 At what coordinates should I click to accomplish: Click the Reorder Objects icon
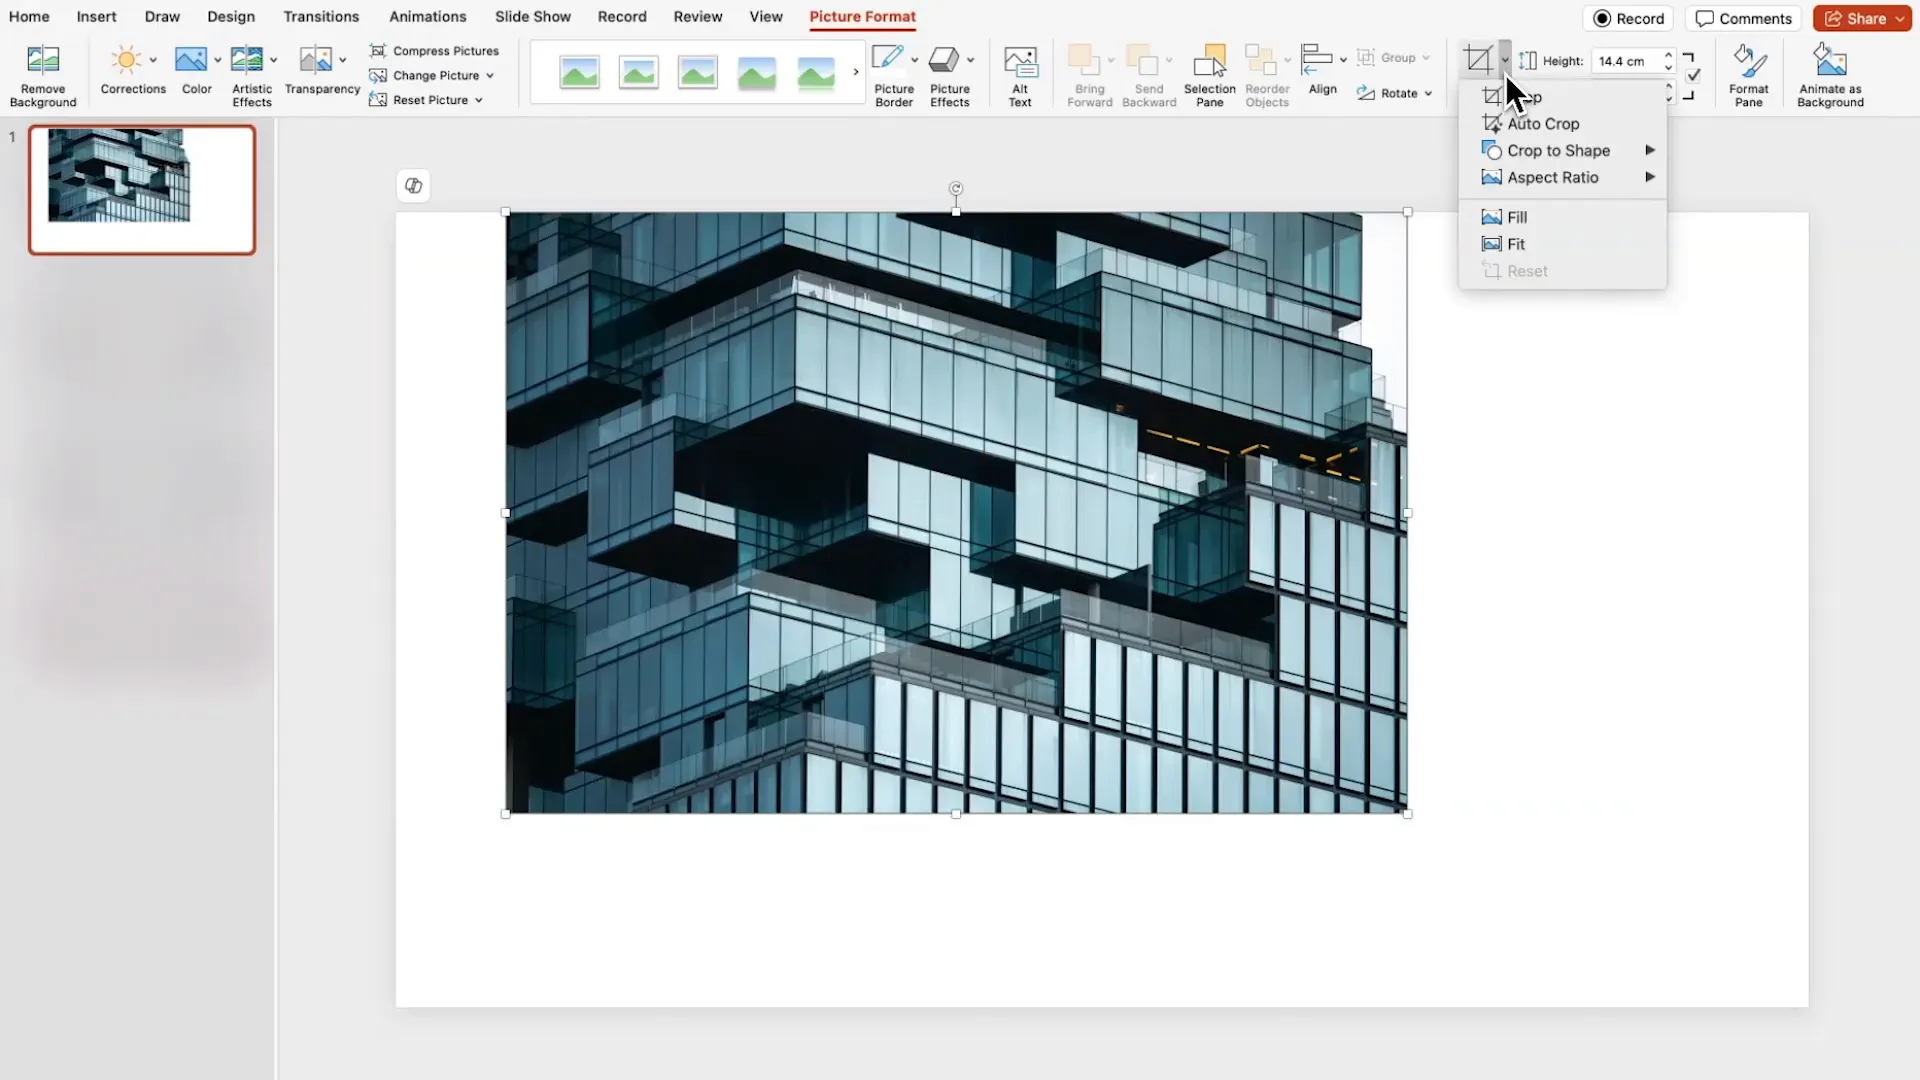pyautogui.click(x=1261, y=61)
